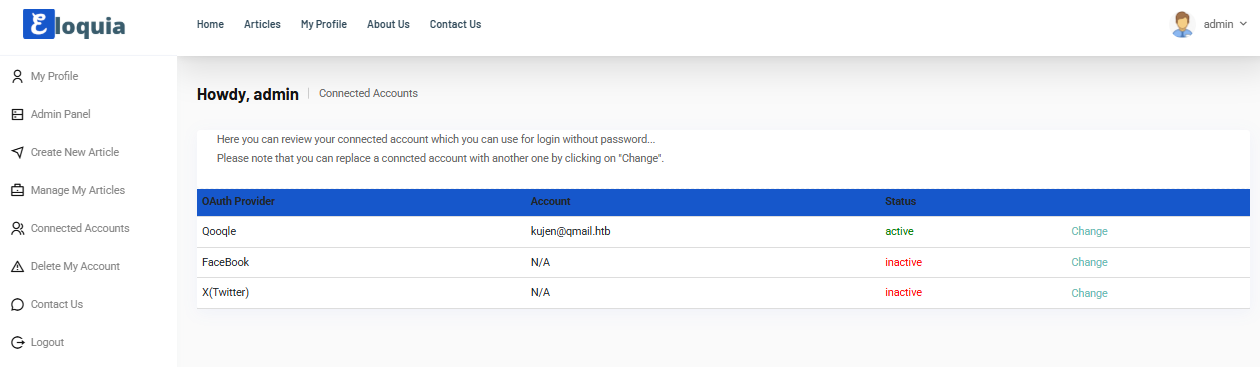
Task: Open the Home menu item
Action: (x=210, y=24)
